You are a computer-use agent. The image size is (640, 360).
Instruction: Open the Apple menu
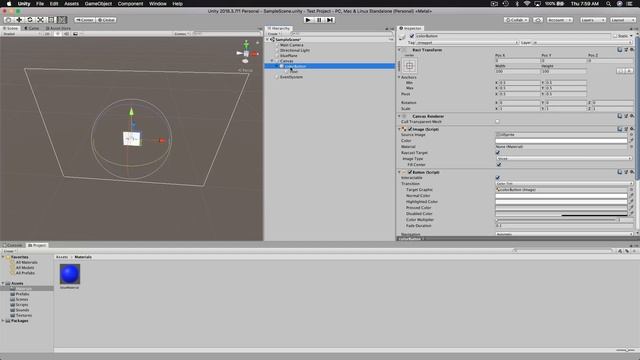point(9,4)
